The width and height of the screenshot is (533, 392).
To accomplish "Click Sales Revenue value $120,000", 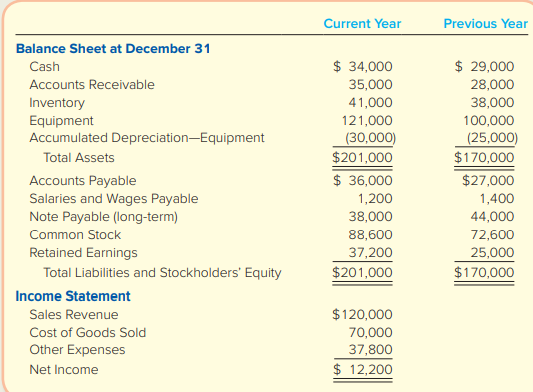I will pos(362,314).
